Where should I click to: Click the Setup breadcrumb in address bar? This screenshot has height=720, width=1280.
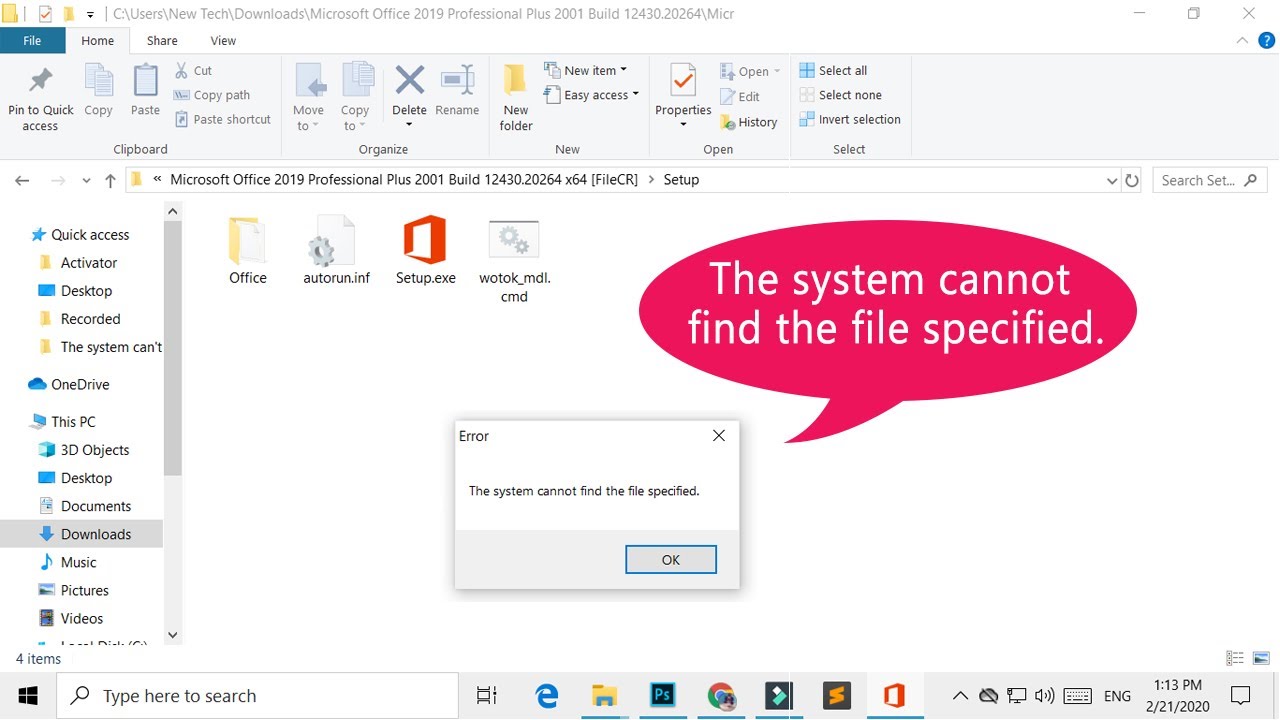(681, 180)
